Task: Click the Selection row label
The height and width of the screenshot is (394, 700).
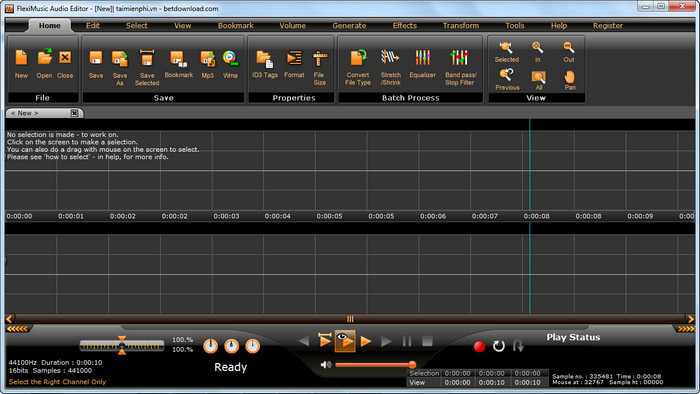Action: [x=424, y=373]
